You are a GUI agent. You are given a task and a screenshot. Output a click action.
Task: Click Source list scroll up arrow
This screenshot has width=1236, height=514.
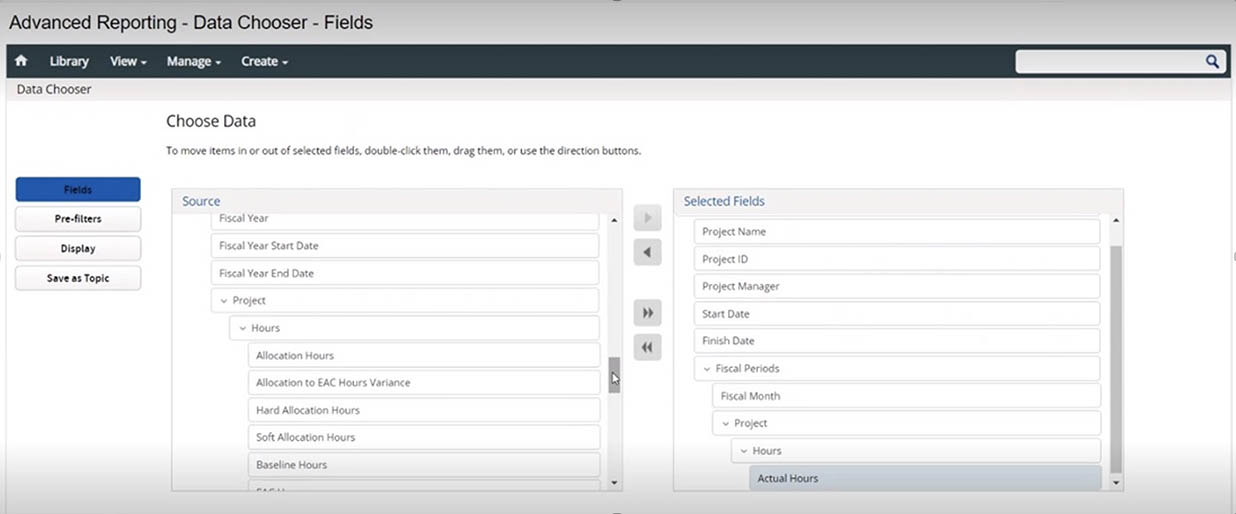pyautogui.click(x=615, y=220)
